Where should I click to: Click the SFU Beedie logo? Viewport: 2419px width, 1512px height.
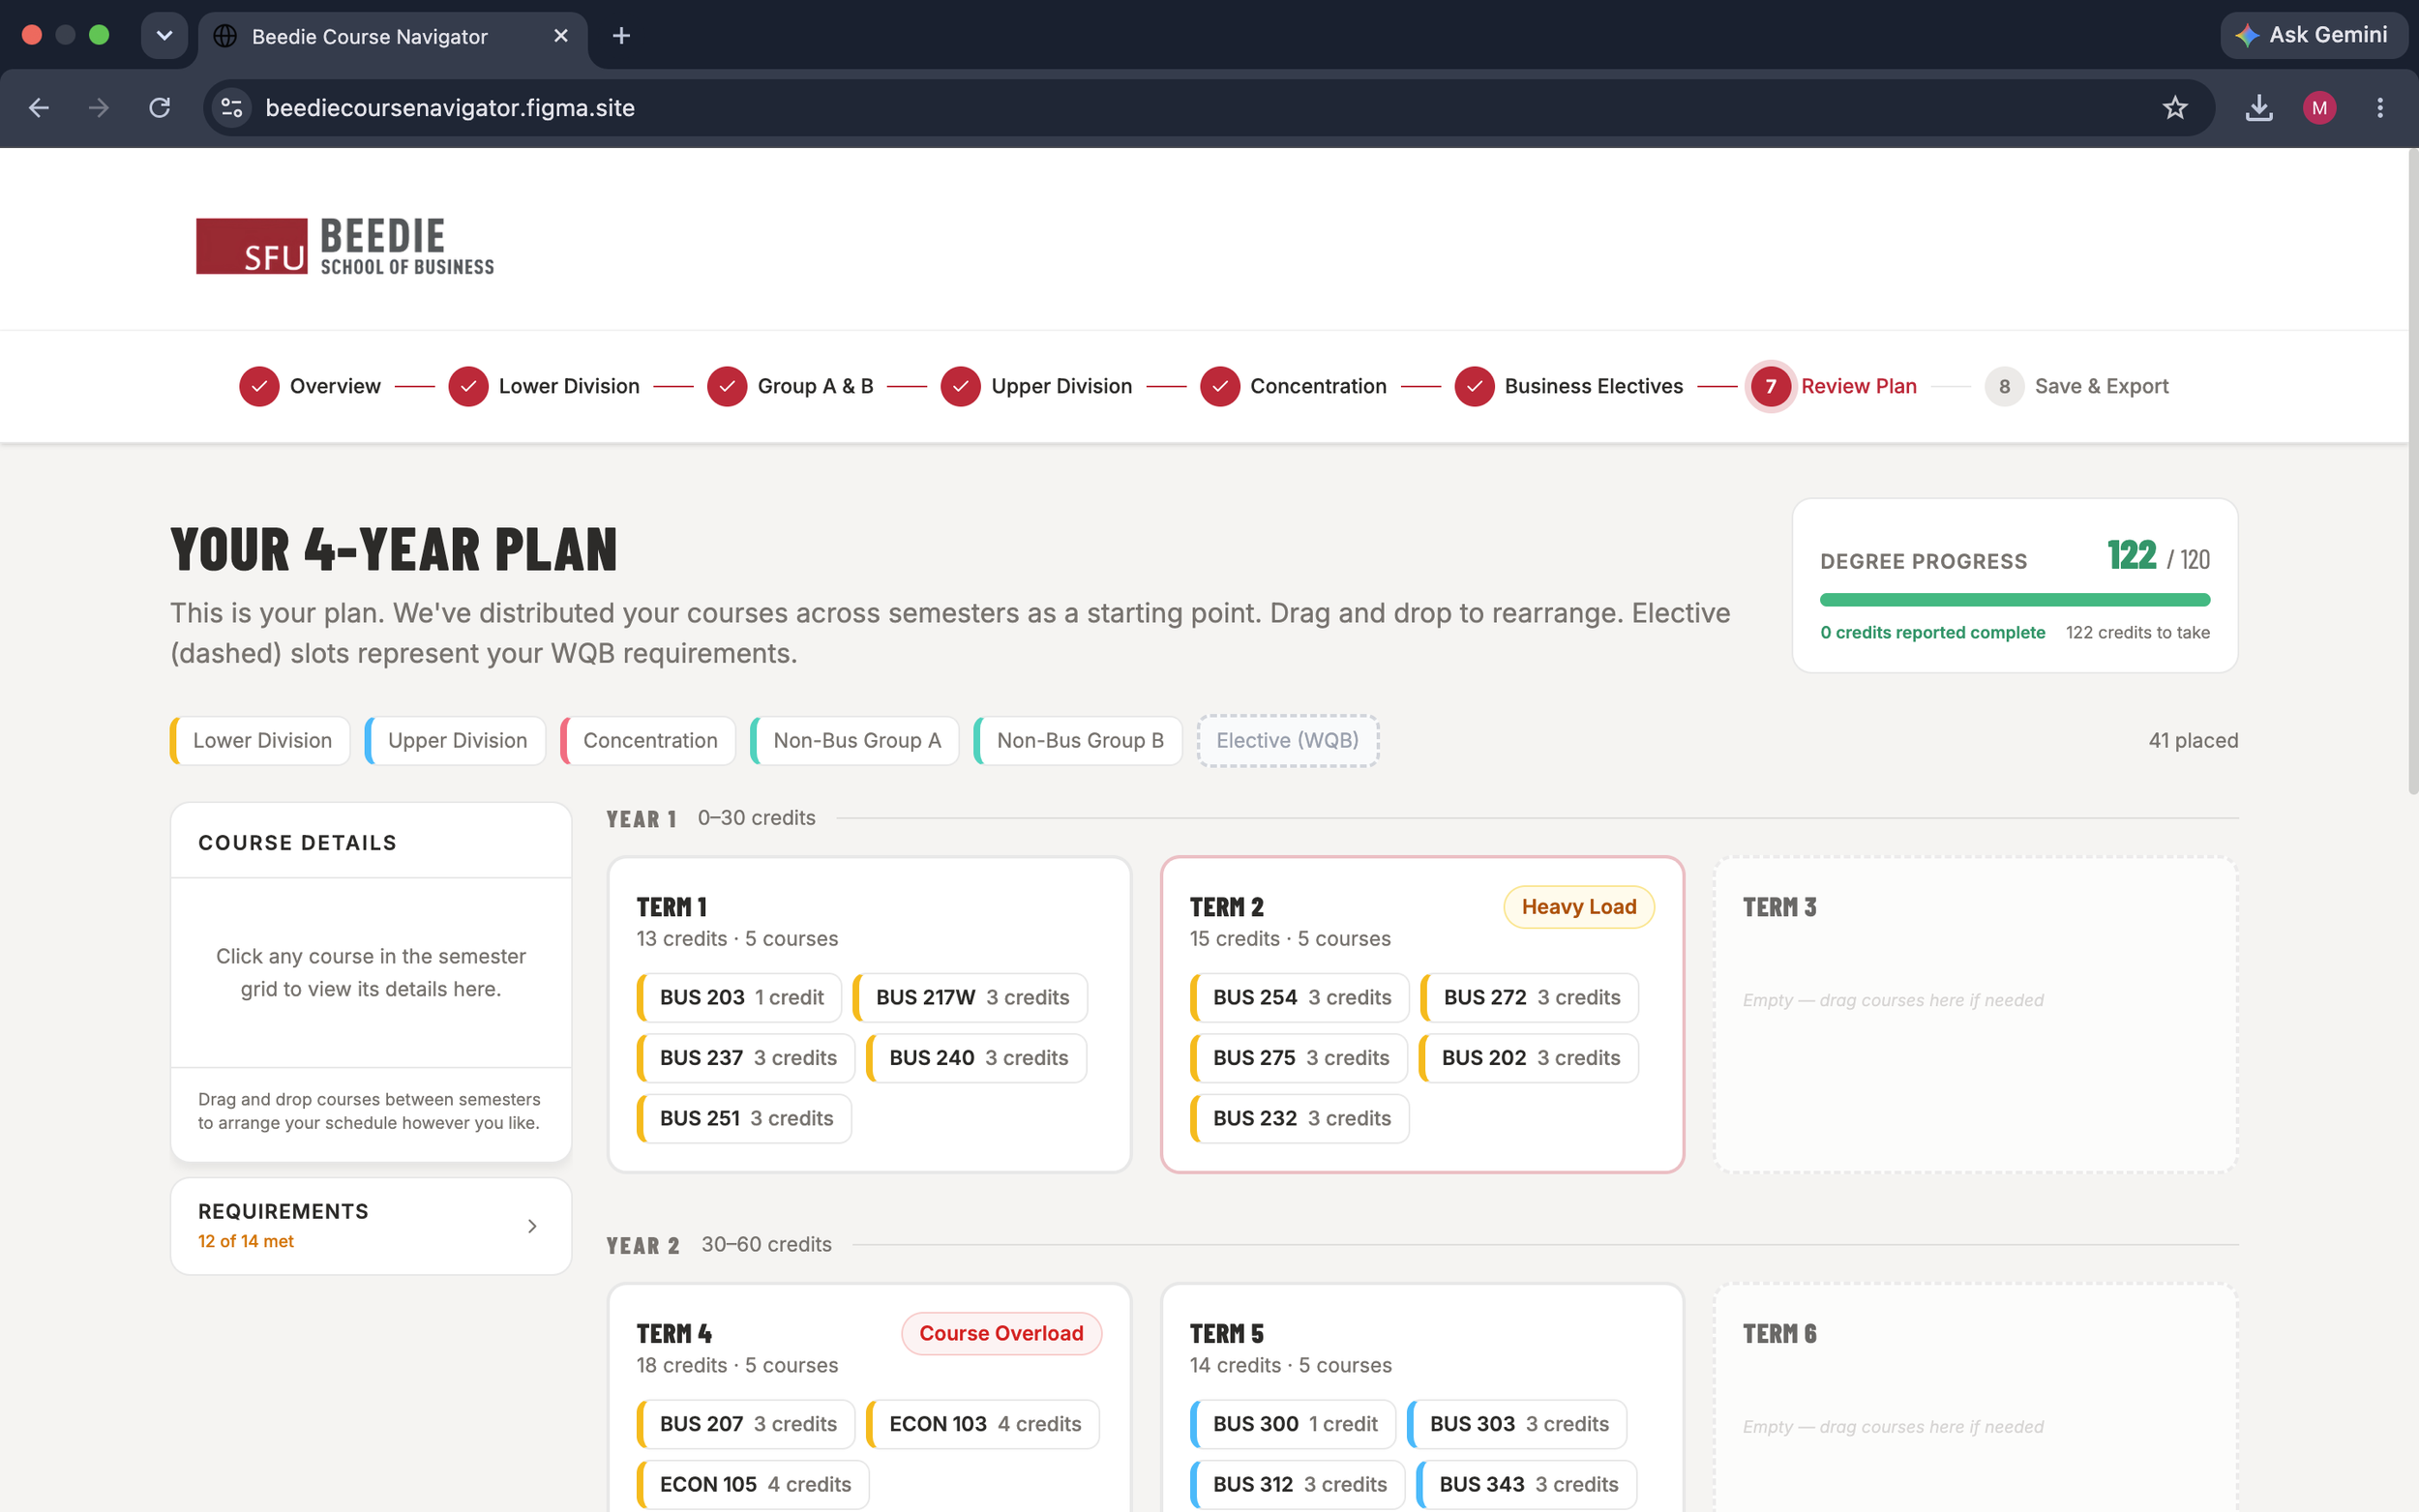click(345, 246)
